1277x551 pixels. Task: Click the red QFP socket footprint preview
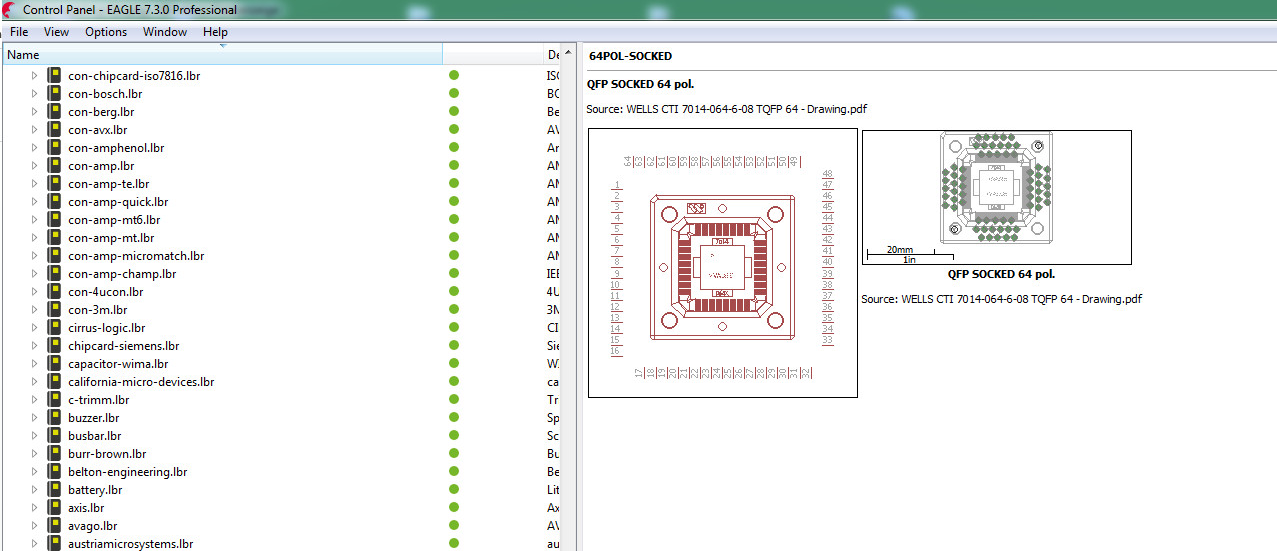tap(722, 263)
